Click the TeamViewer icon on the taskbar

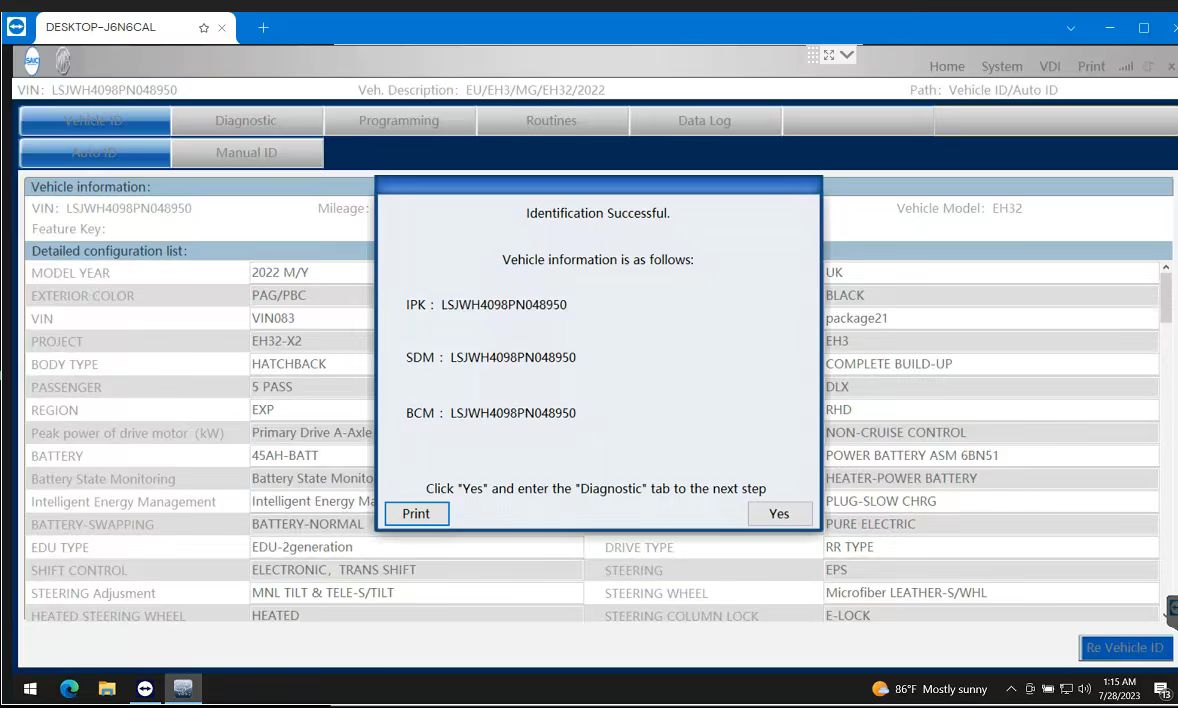tap(145, 688)
